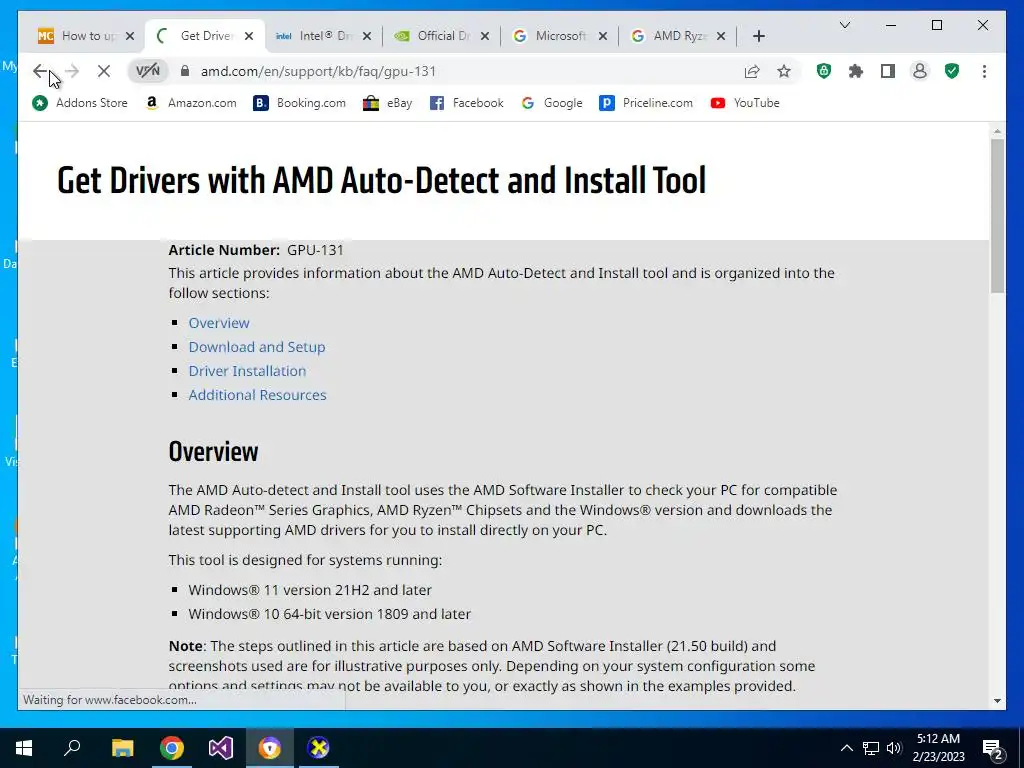Open taskbar search magnifier
Image resolution: width=1024 pixels, height=768 pixels.
click(x=72, y=748)
